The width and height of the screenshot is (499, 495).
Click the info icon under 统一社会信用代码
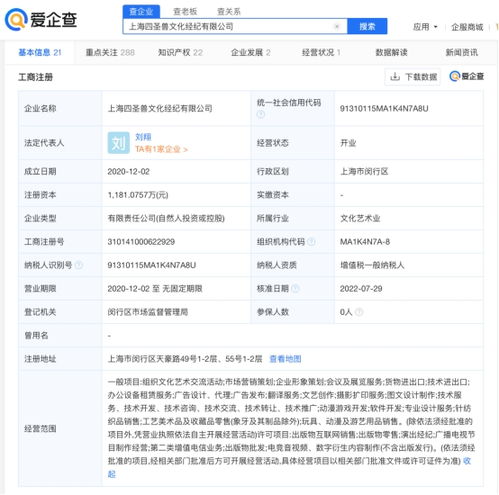pyautogui.click(x=261, y=114)
